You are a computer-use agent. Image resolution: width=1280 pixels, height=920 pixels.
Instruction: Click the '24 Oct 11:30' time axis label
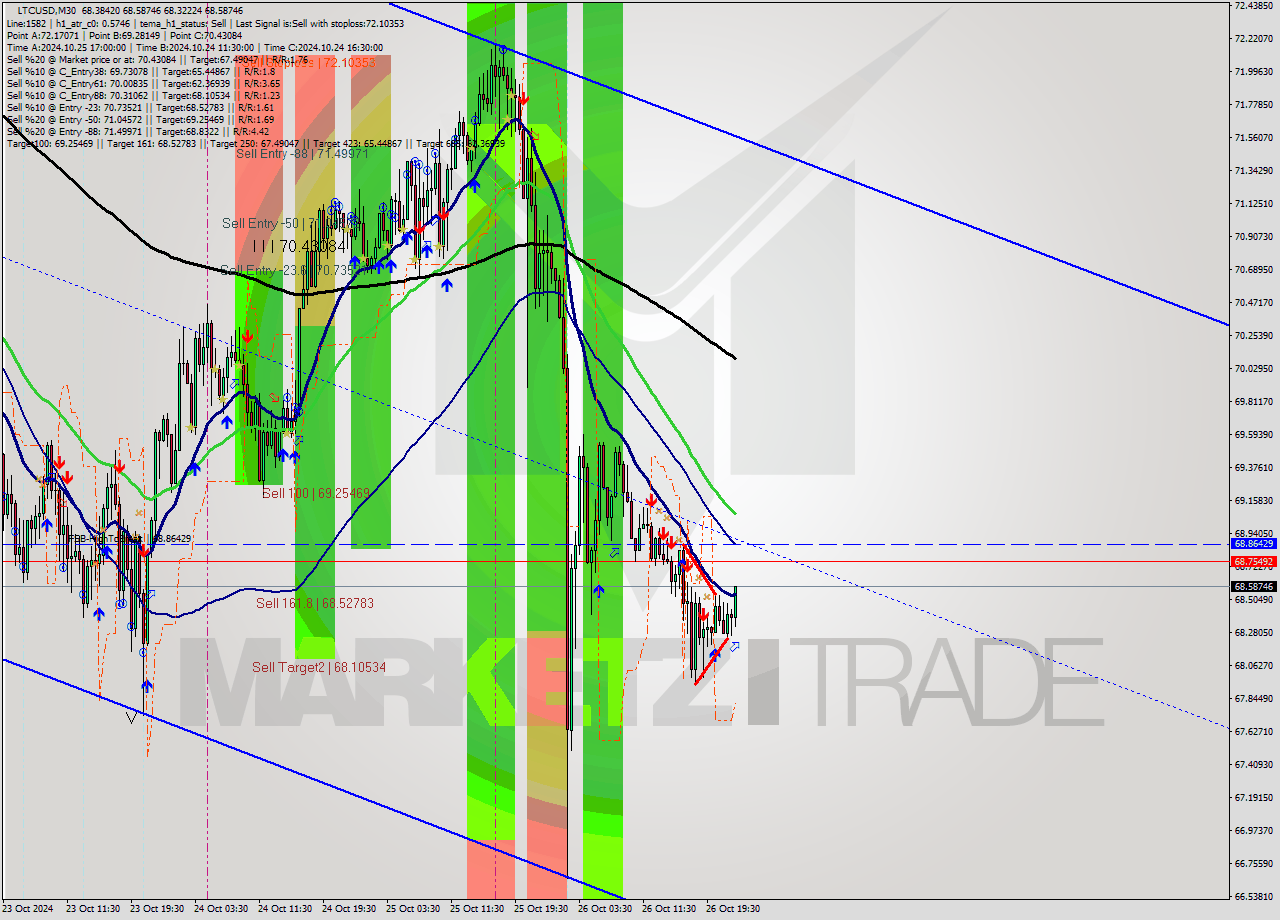coord(285,909)
